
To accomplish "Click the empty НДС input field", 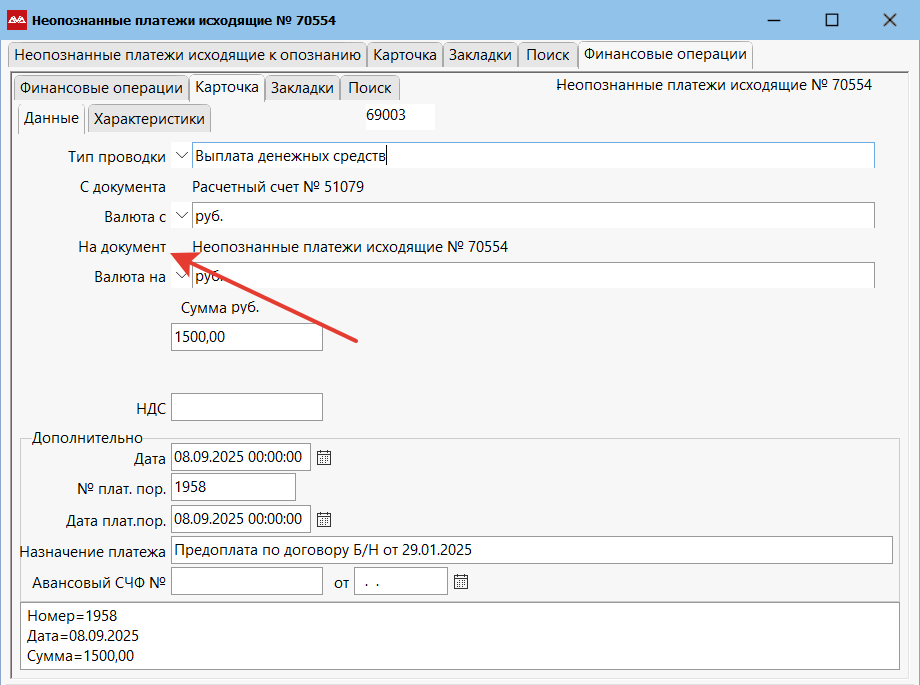I will [x=247, y=407].
